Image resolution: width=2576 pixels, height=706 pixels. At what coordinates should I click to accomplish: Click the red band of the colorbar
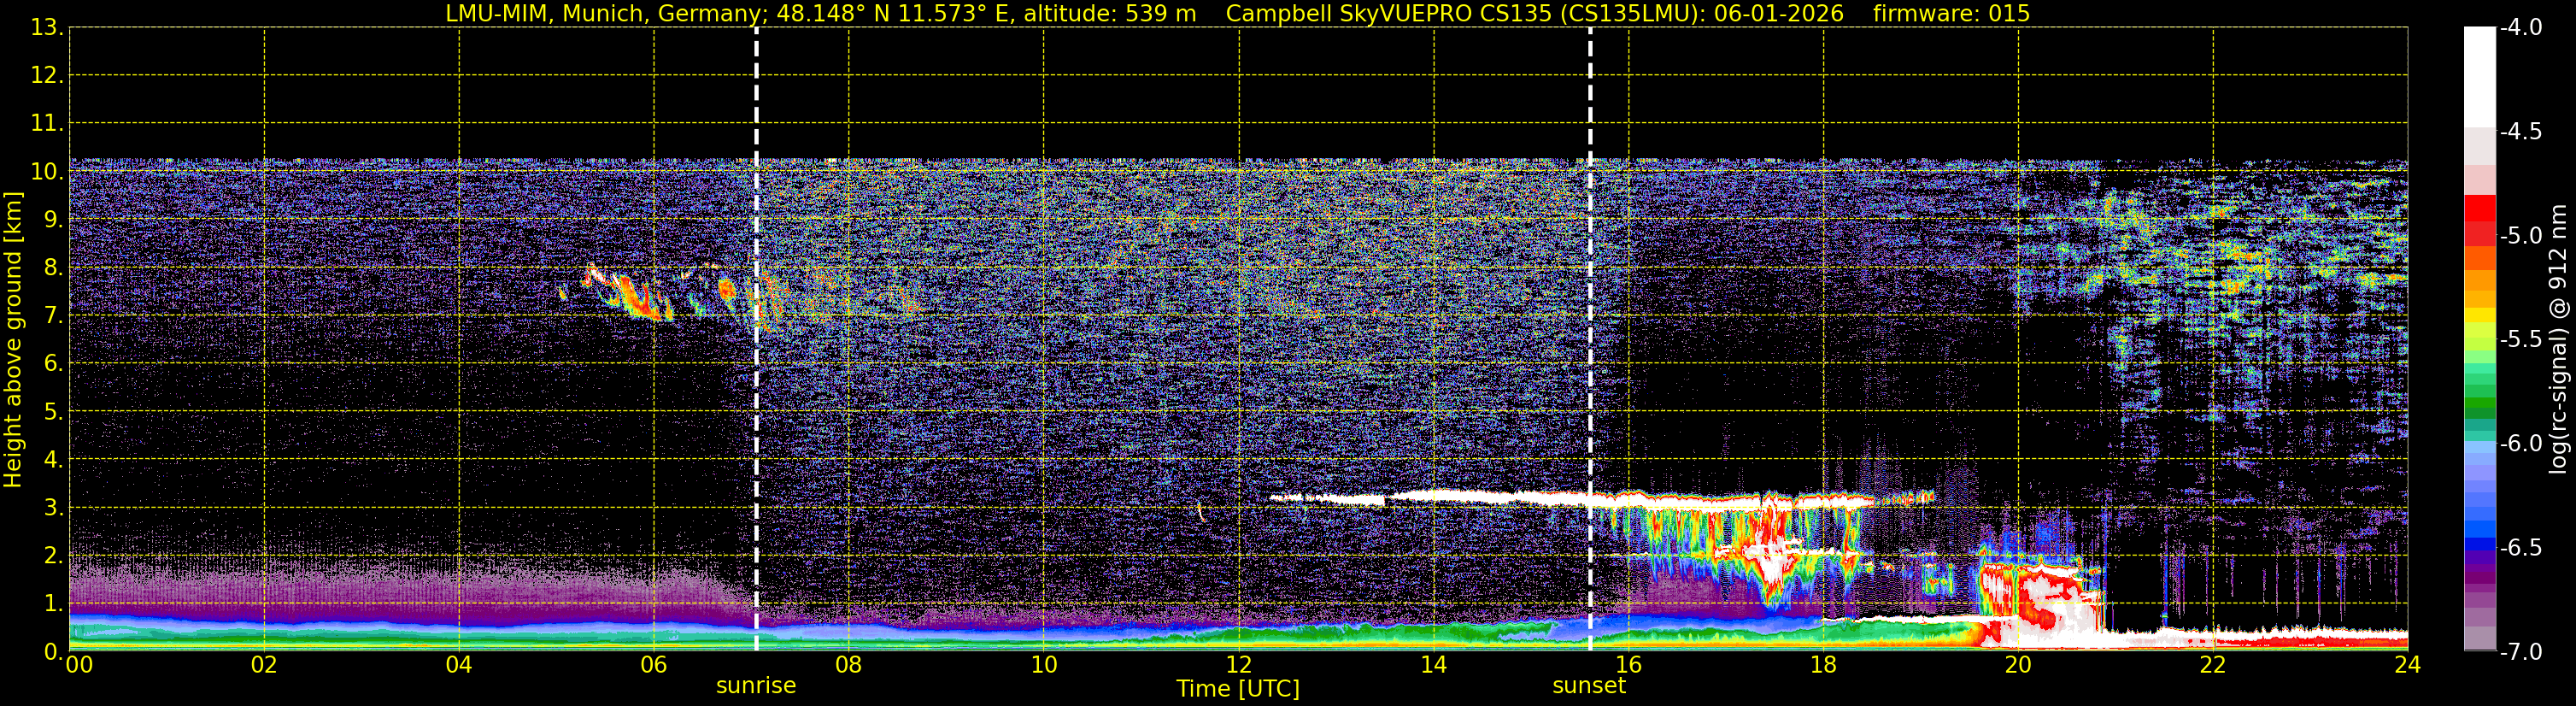(2479, 220)
